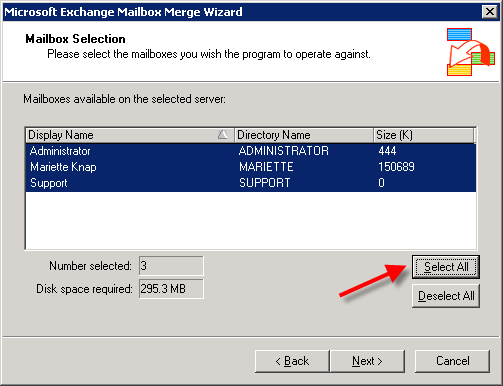The height and width of the screenshot is (386, 503).
Task: Go to the Next wizard page
Action: coord(367,361)
